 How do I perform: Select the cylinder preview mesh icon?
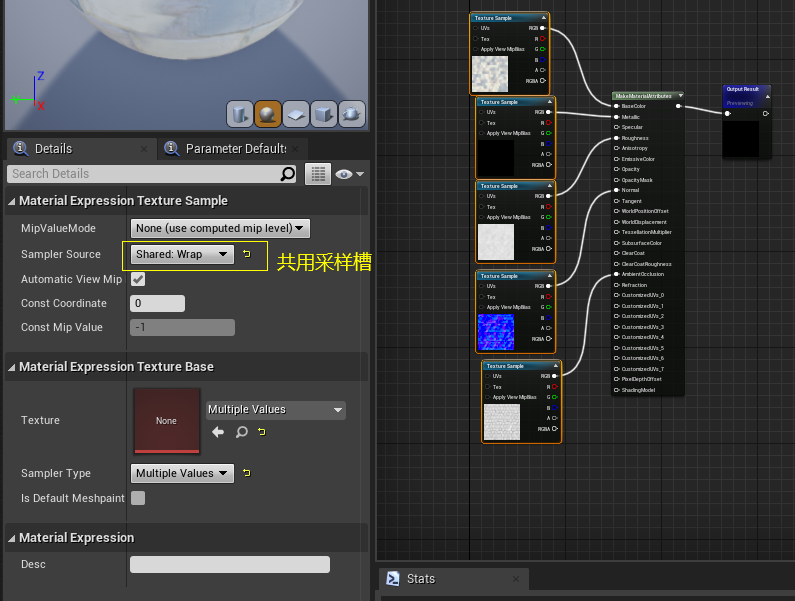[240, 114]
